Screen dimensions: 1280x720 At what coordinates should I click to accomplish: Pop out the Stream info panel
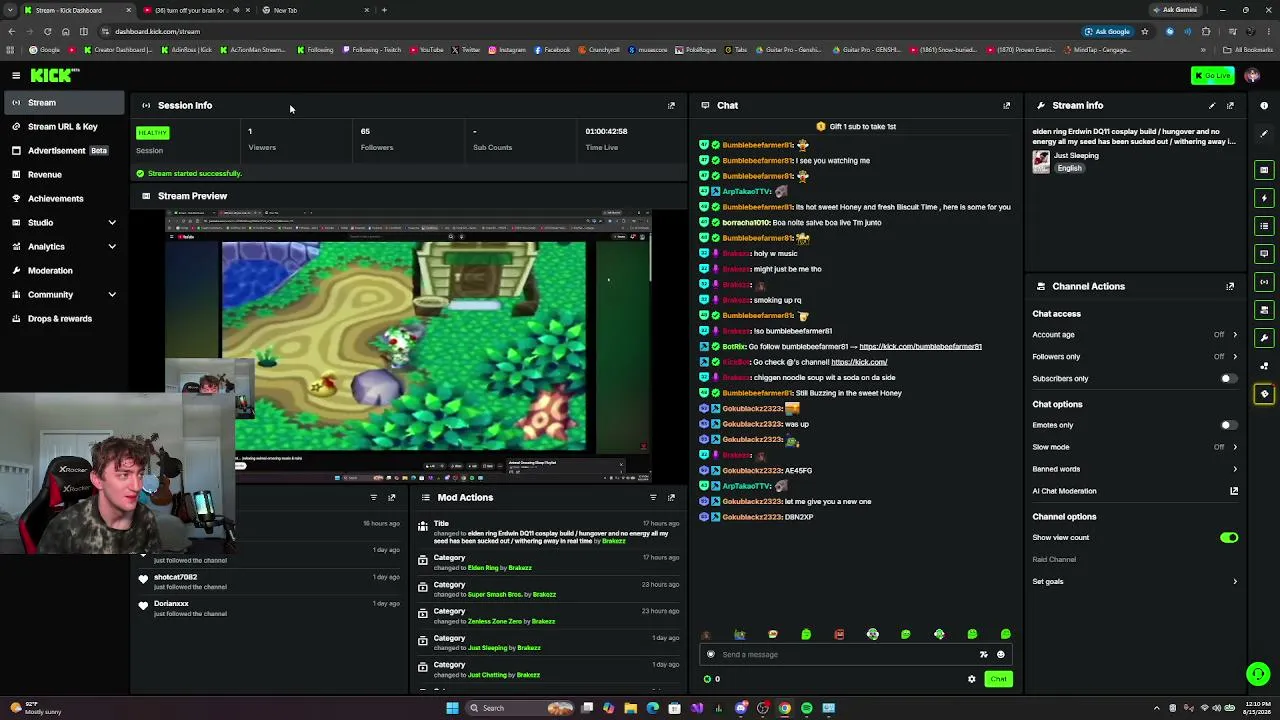point(1230,105)
